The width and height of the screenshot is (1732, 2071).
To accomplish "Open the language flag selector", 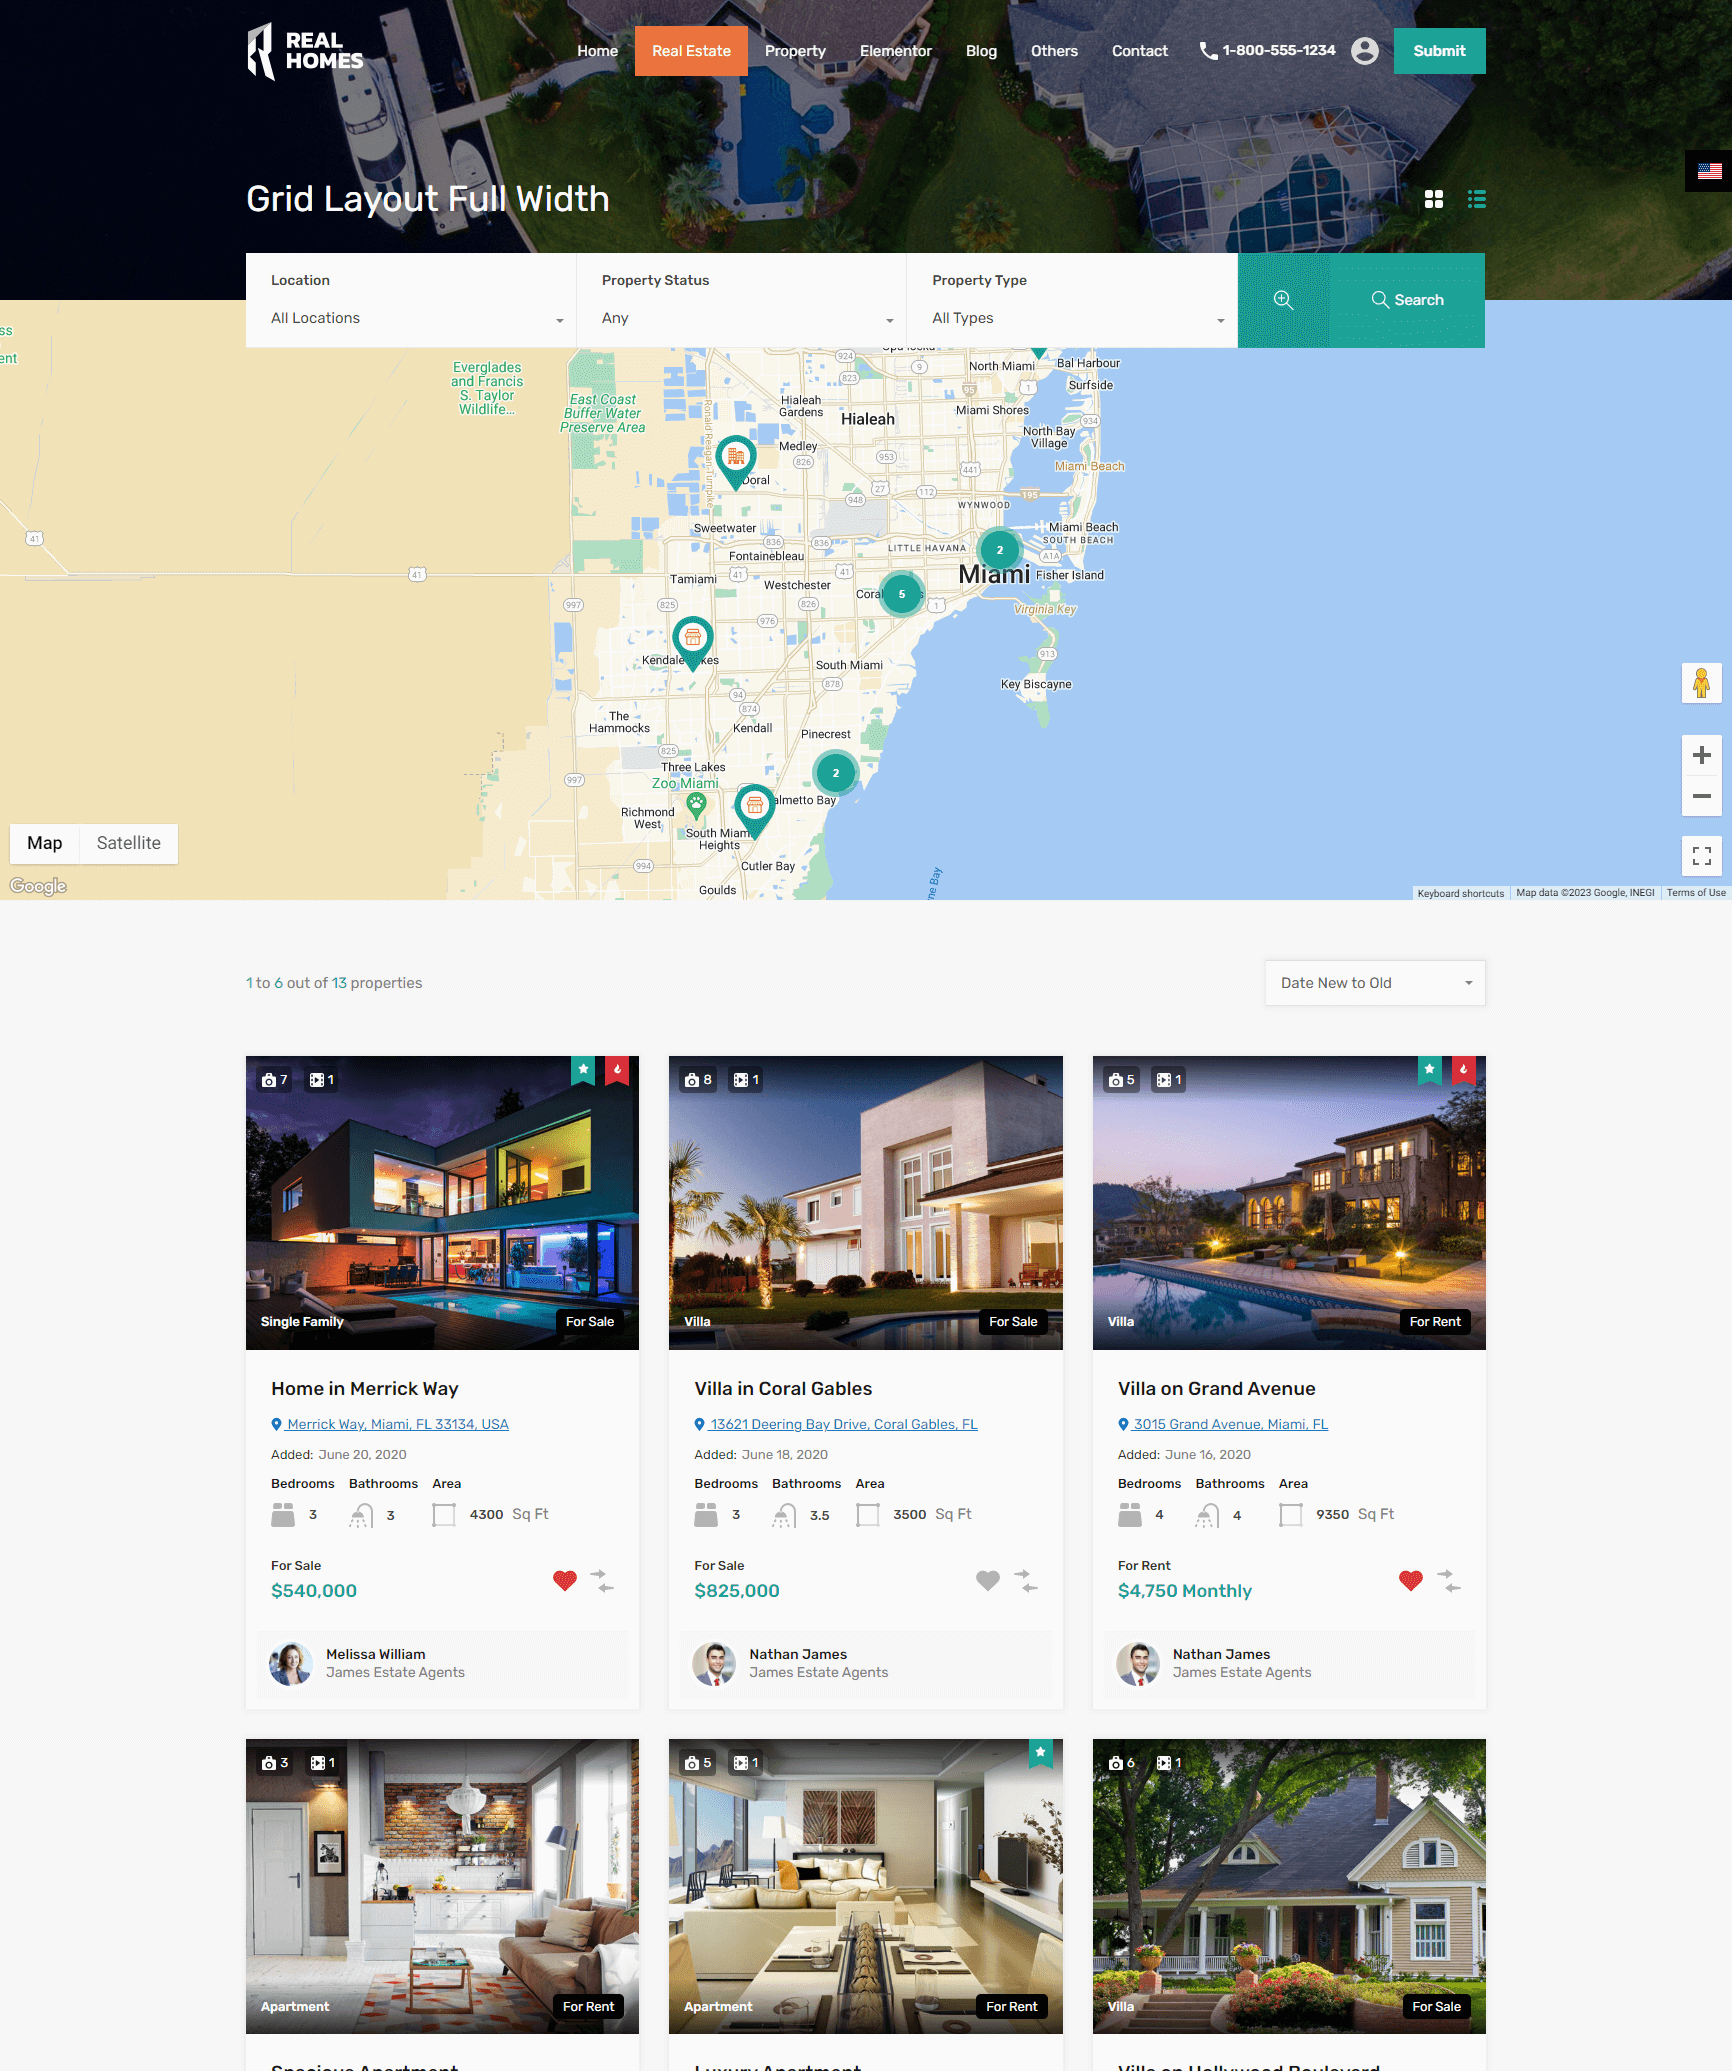I will (1709, 171).
